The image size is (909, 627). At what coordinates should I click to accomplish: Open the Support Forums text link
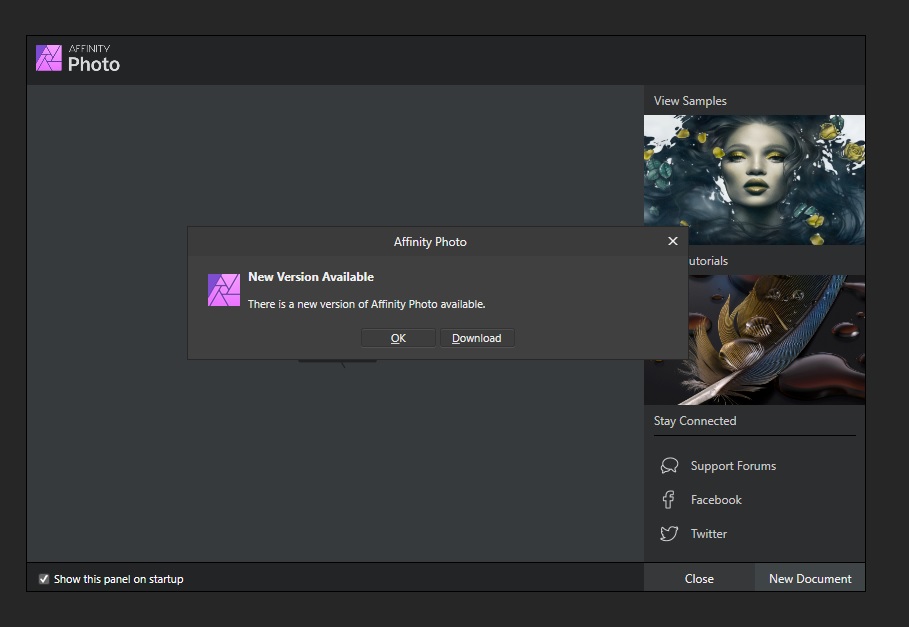click(x=733, y=466)
